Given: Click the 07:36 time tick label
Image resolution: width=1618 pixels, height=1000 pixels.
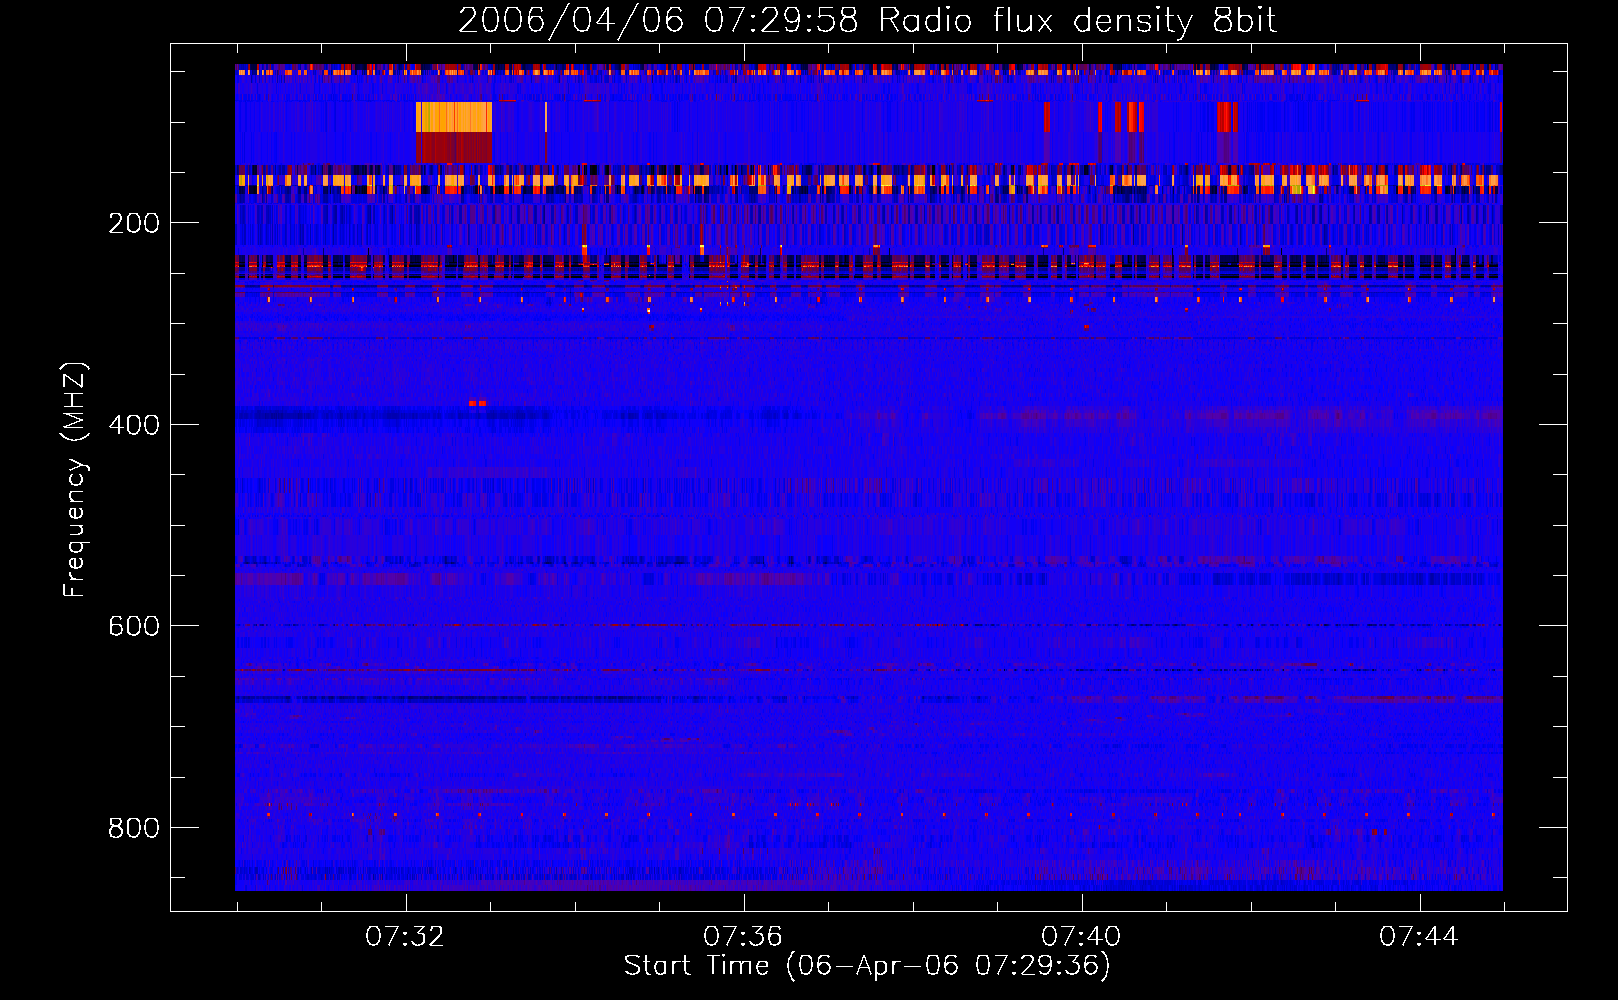Looking at the screenshot, I should 743,937.
